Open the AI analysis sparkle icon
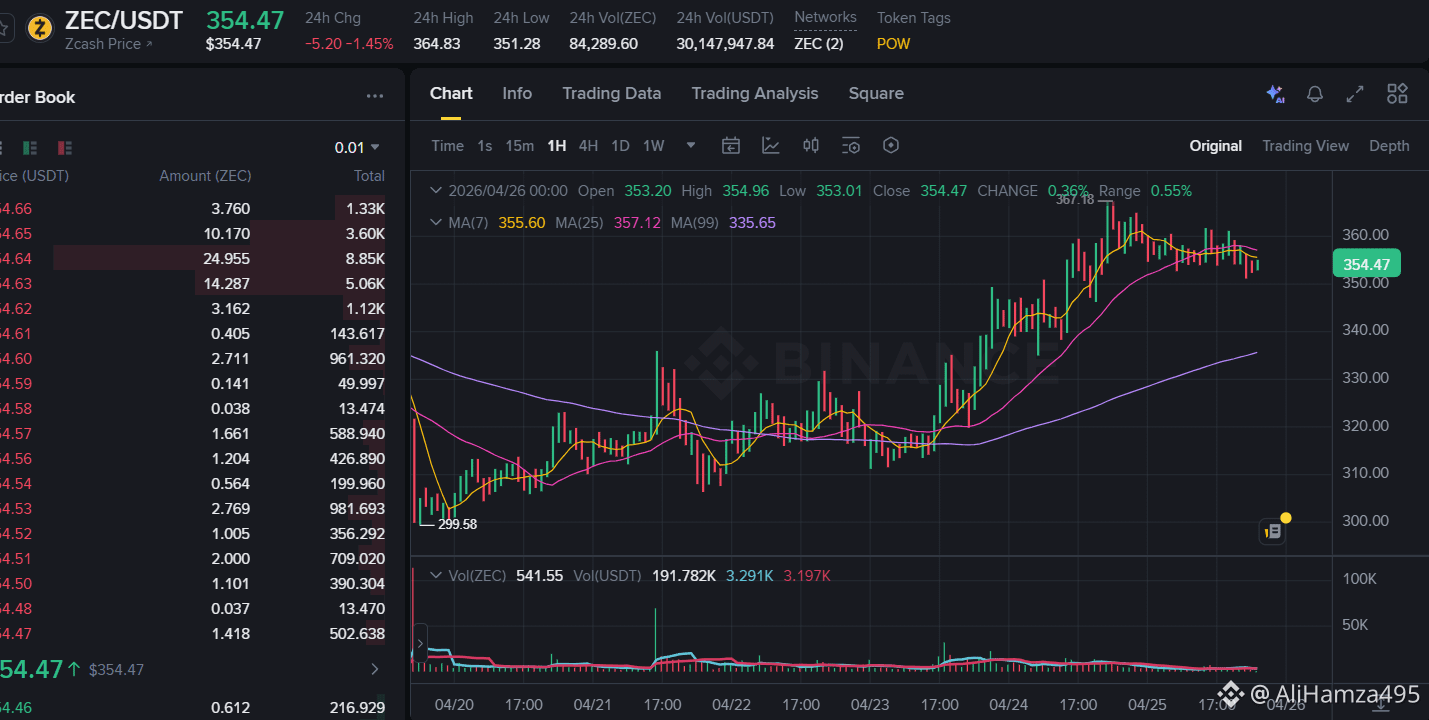 click(x=1275, y=94)
